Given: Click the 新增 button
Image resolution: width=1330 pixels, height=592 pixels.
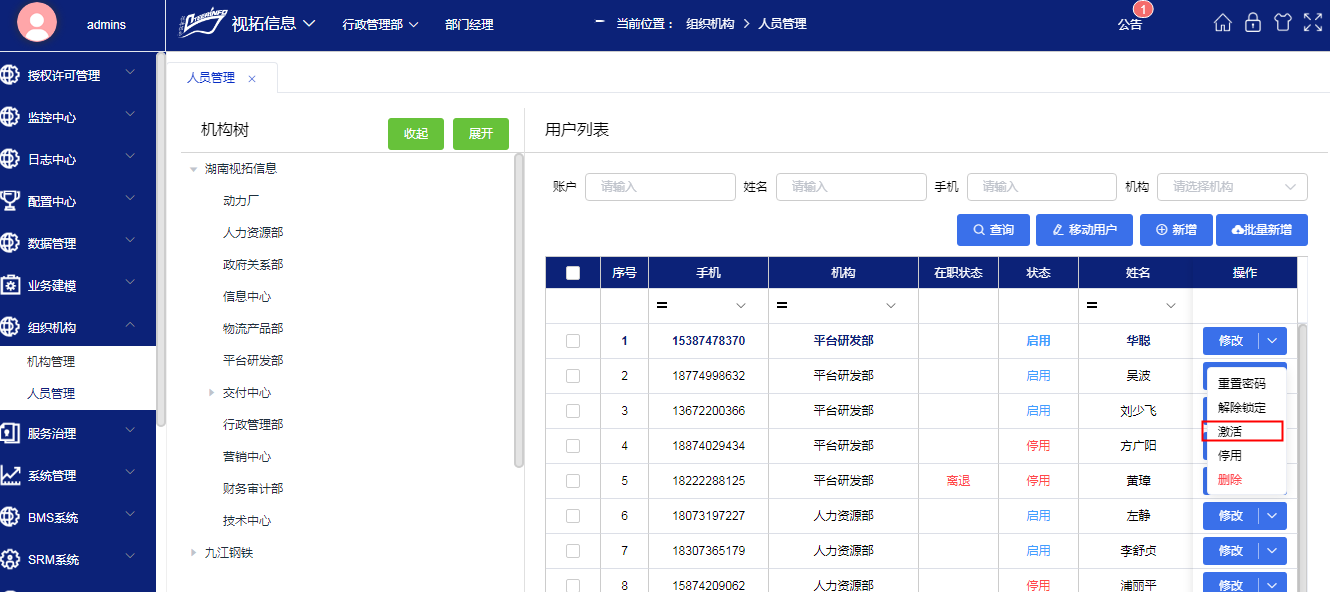Looking at the screenshot, I should 1176,230.
